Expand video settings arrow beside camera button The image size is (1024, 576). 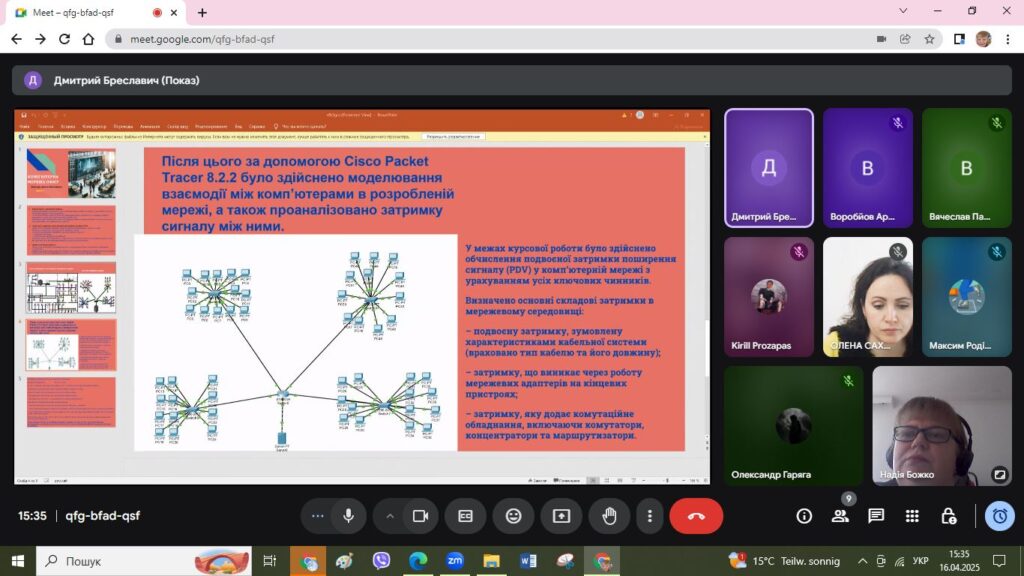(x=390, y=516)
